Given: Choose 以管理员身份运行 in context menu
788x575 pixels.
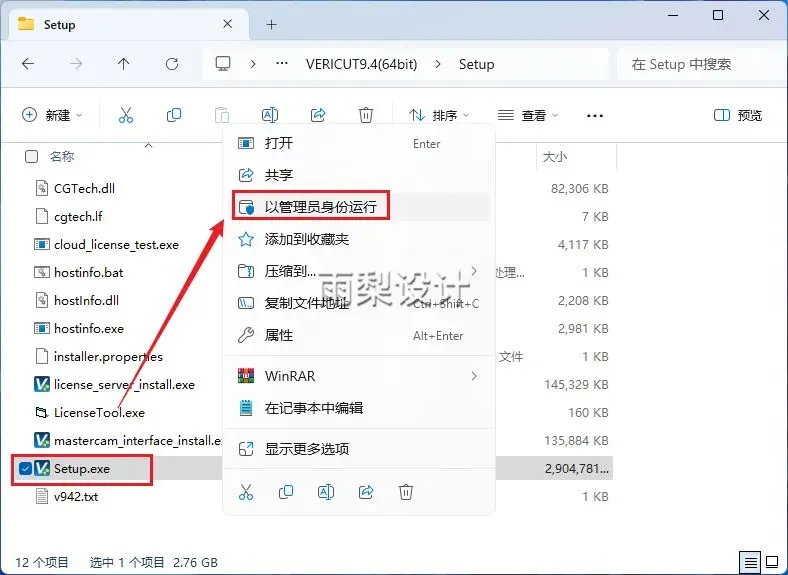Looking at the screenshot, I should (358, 207).
